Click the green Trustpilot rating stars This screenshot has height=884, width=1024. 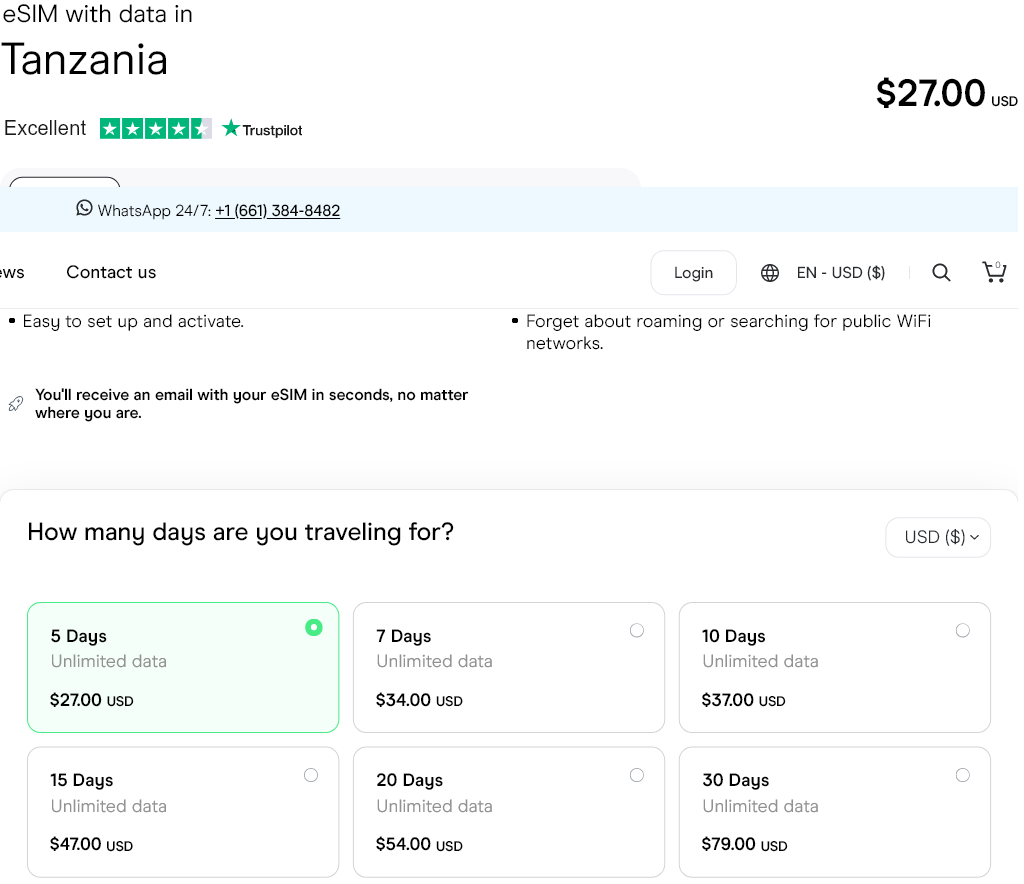155,128
